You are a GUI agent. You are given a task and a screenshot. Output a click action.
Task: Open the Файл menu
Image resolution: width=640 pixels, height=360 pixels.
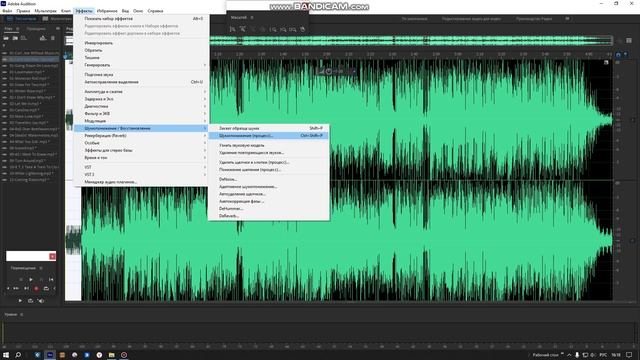click(7, 11)
